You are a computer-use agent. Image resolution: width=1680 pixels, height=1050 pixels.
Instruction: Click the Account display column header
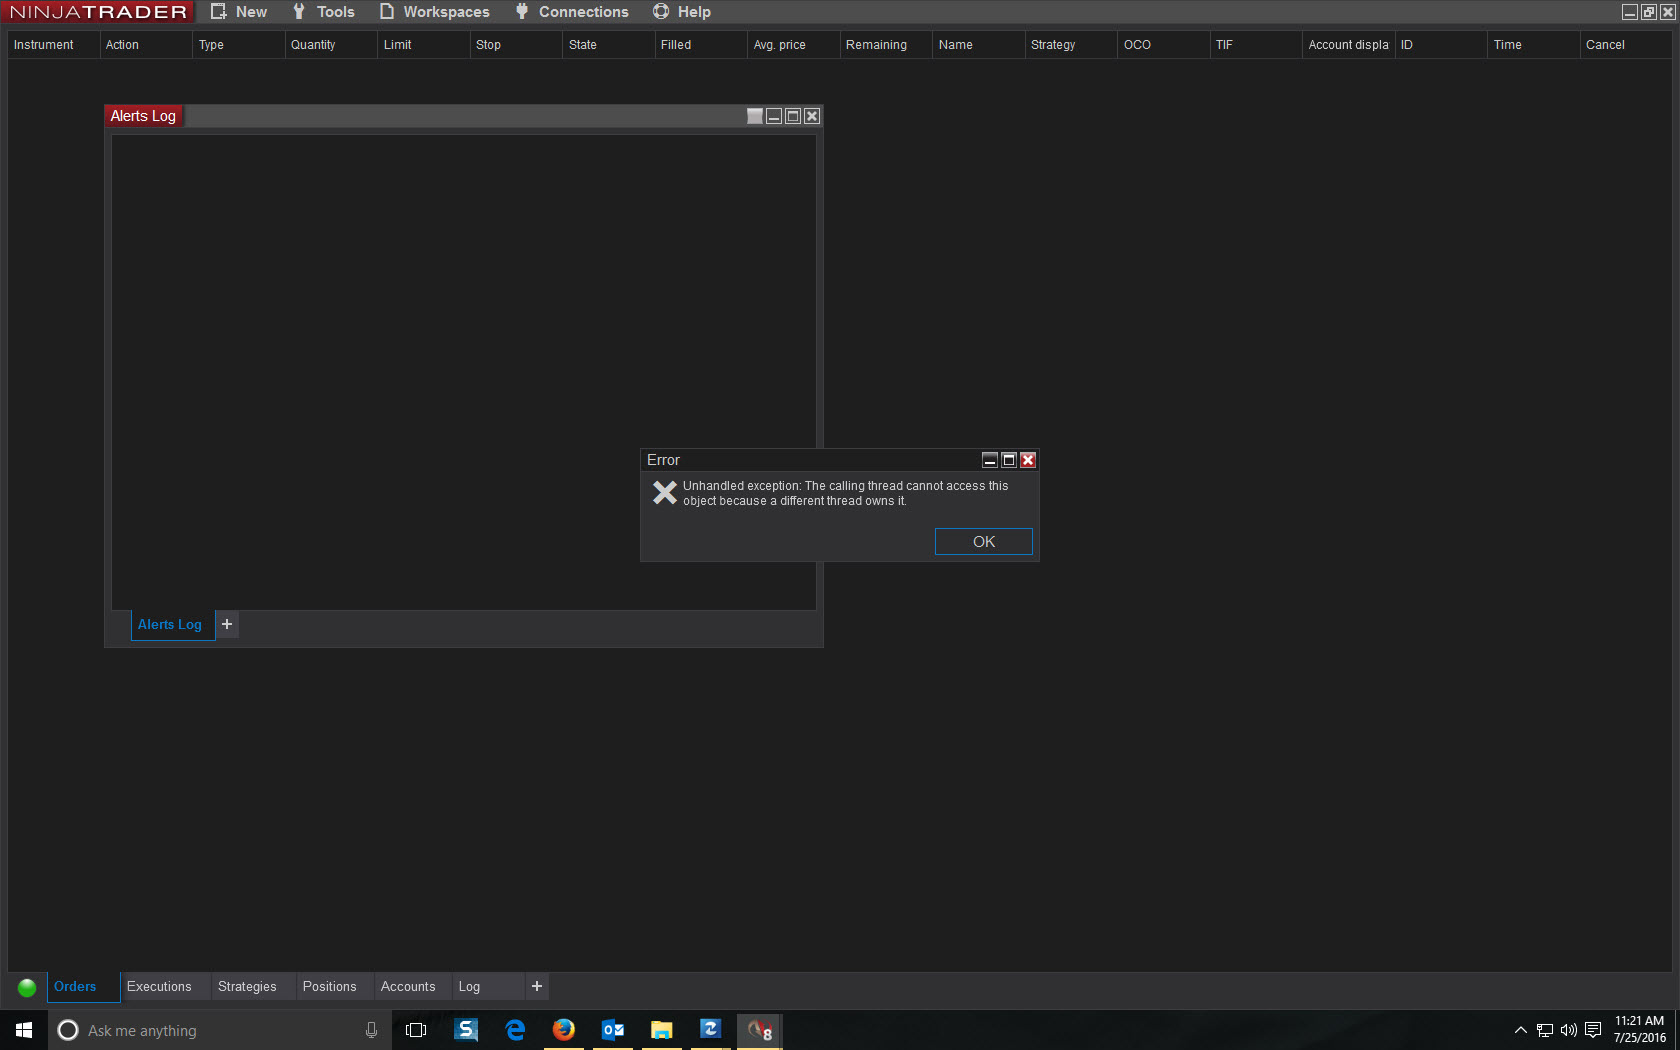coord(1348,45)
